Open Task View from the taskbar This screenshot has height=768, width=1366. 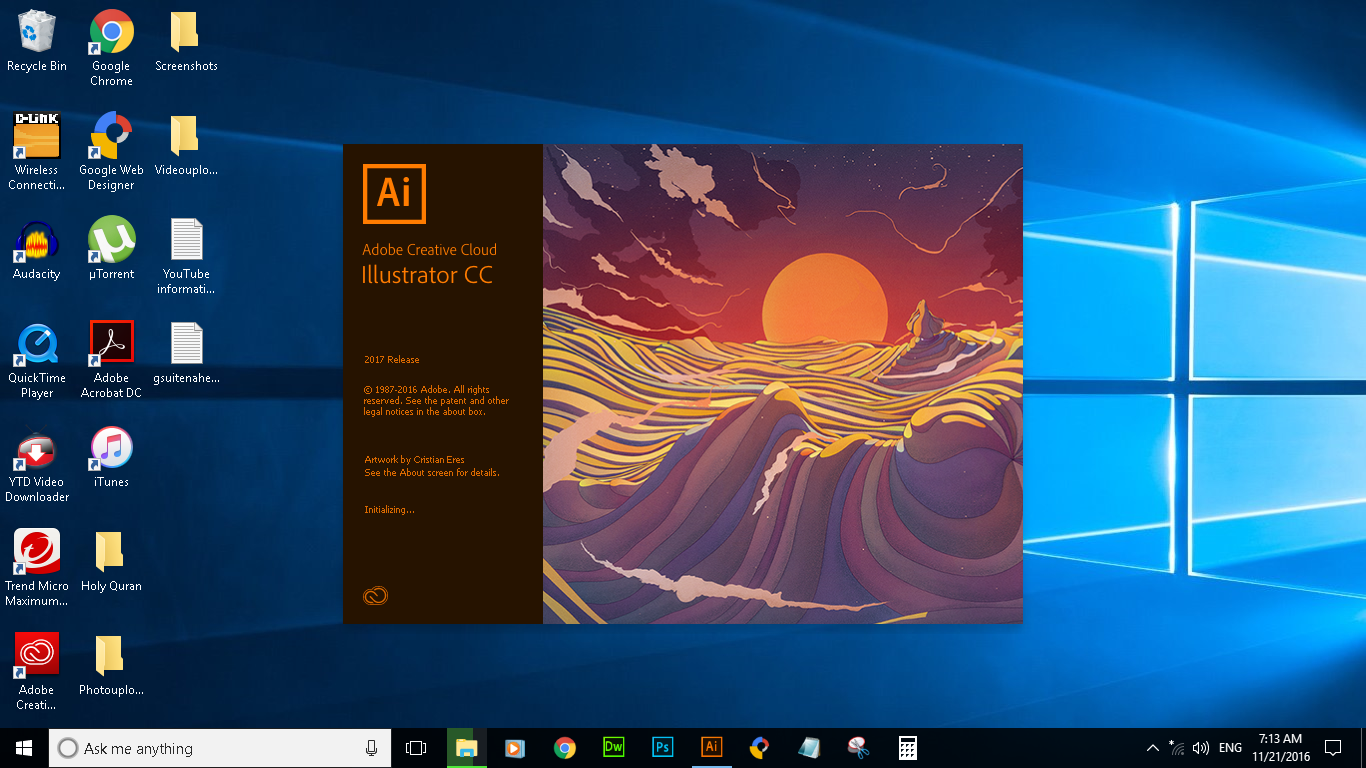(x=416, y=748)
